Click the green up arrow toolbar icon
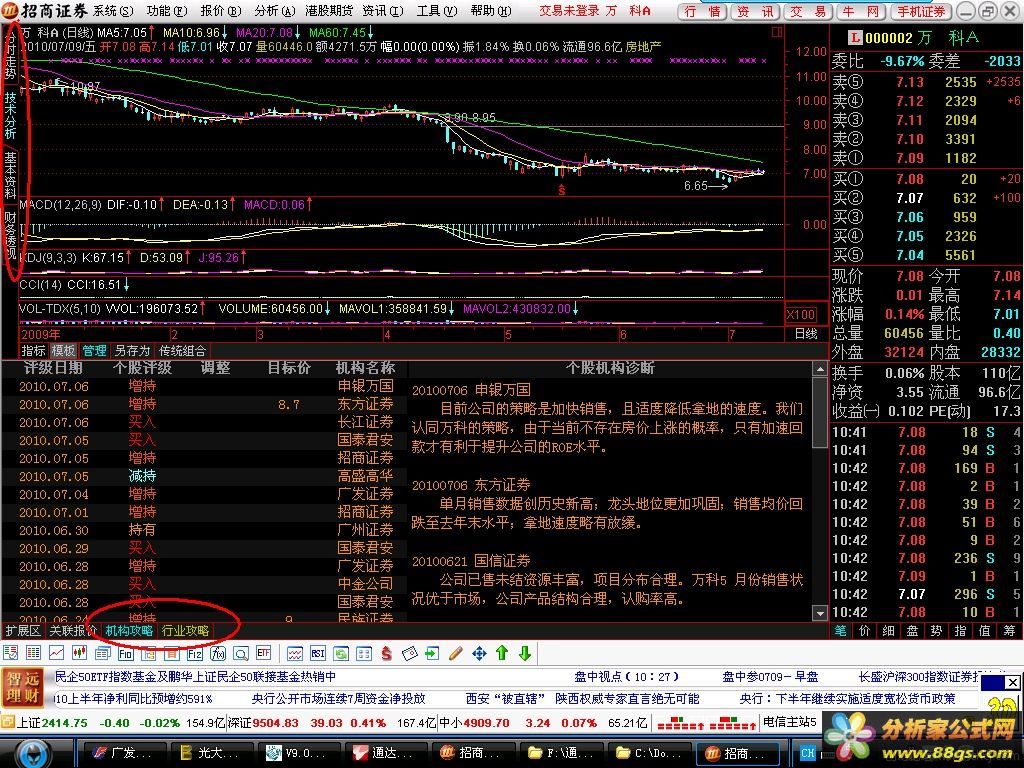The width and height of the screenshot is (1024, 768). tap(502, 653)
